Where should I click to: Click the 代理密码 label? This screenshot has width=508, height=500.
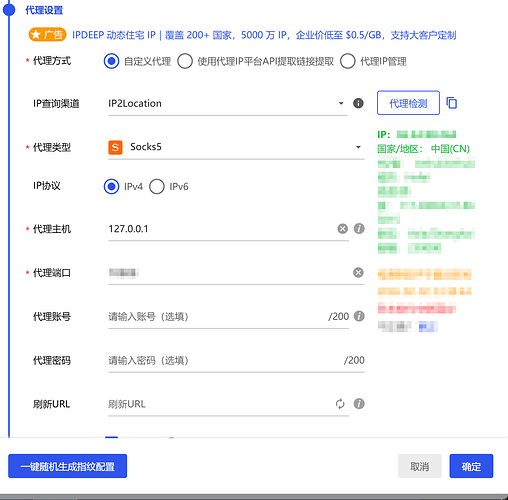52,360
